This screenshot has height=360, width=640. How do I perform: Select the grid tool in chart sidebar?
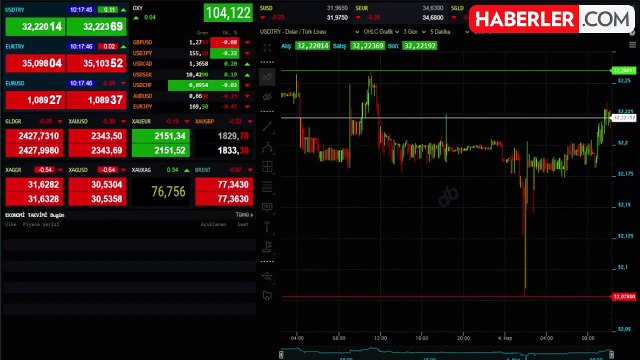(267, 167)
